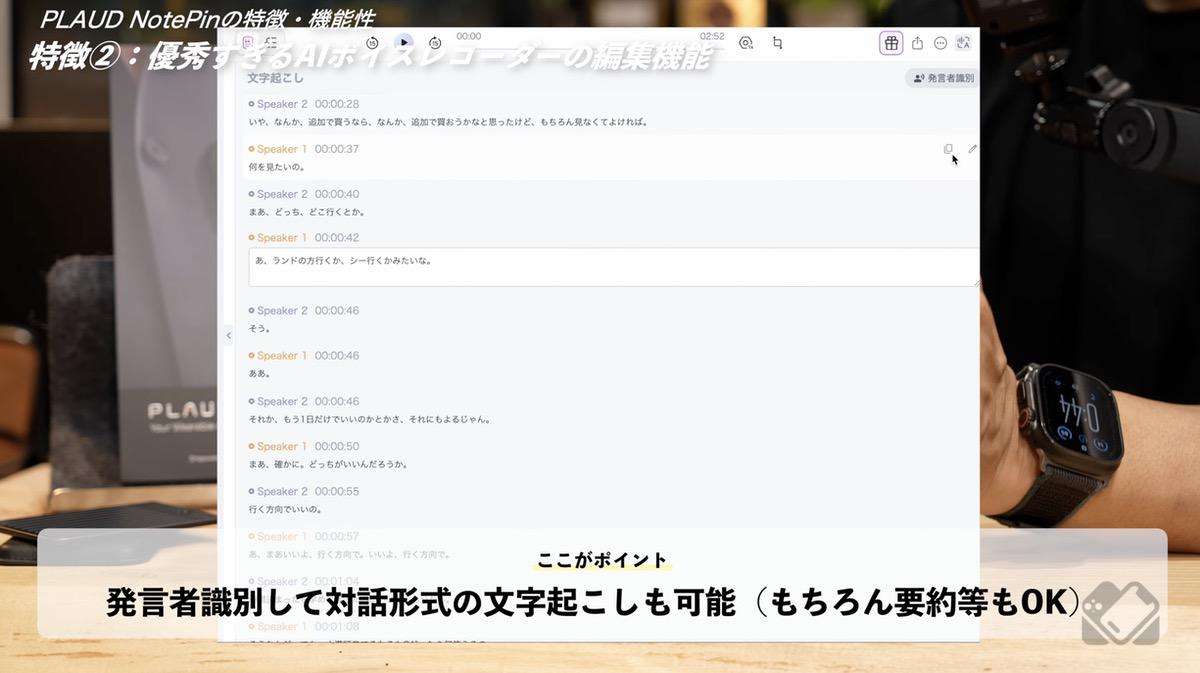Image resolution: width=1200 pixels, height=673 pixels.
Task: Open the gift icon button
Action: coord(891,43)
